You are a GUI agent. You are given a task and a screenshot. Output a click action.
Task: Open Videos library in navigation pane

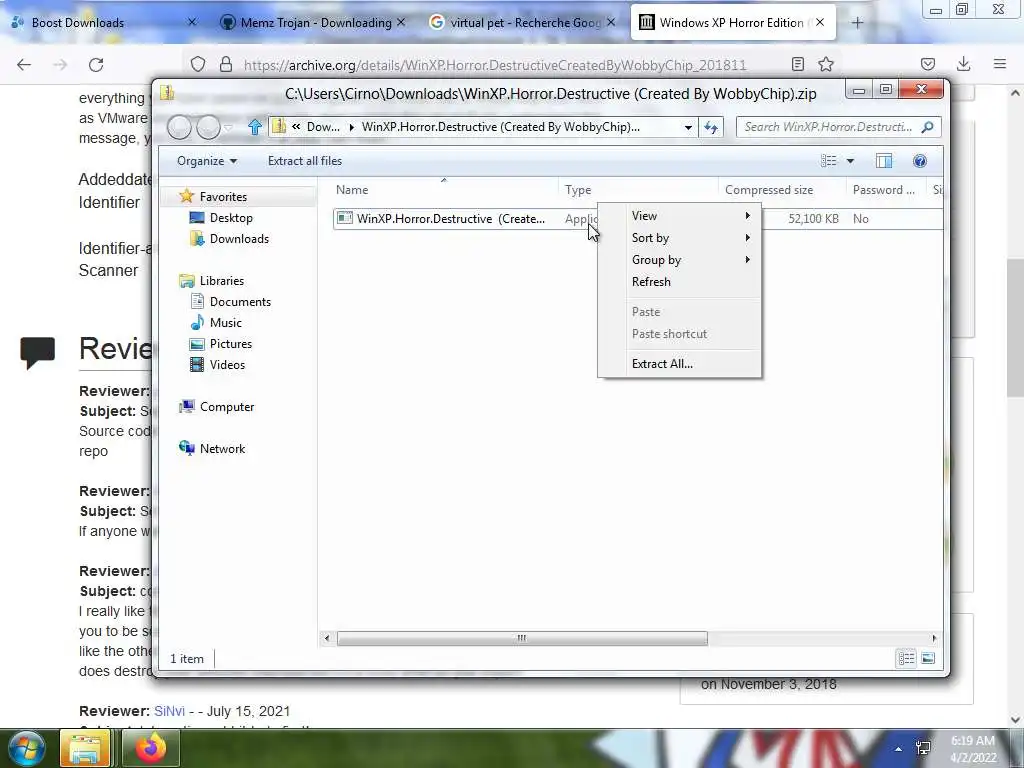(x=227, y=364)
